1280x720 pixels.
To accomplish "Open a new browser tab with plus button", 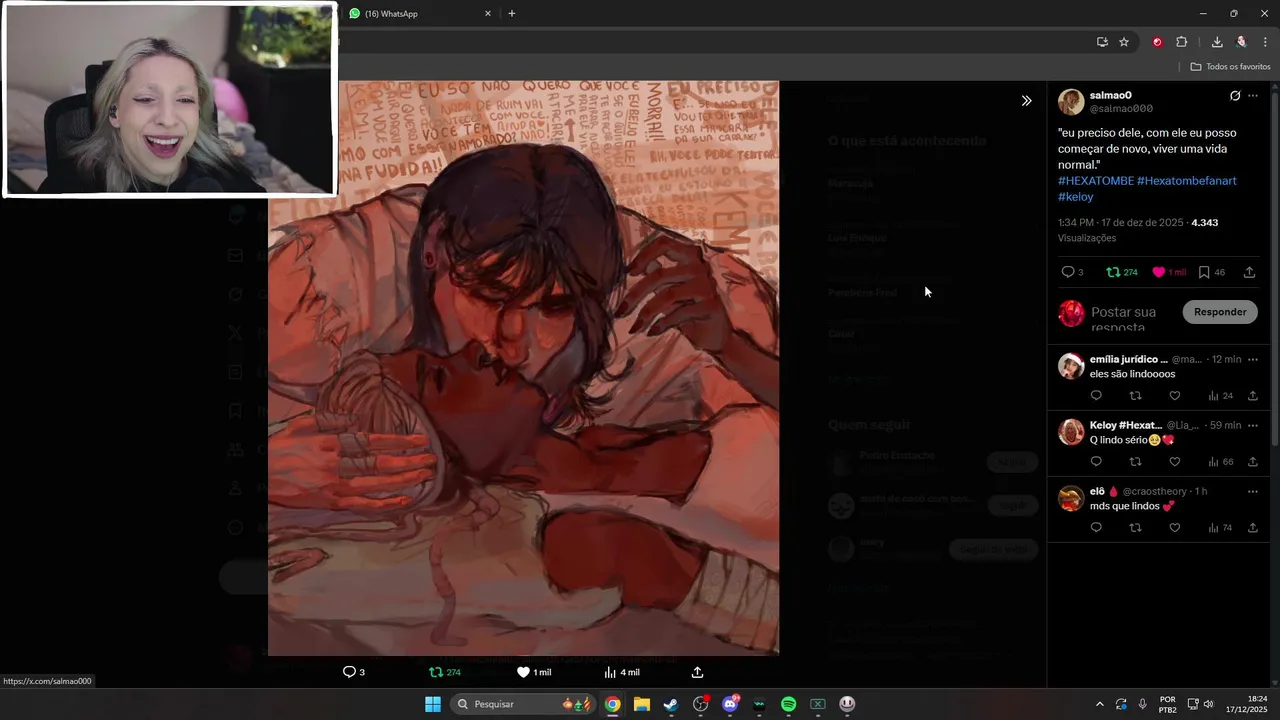I will 512,14.
